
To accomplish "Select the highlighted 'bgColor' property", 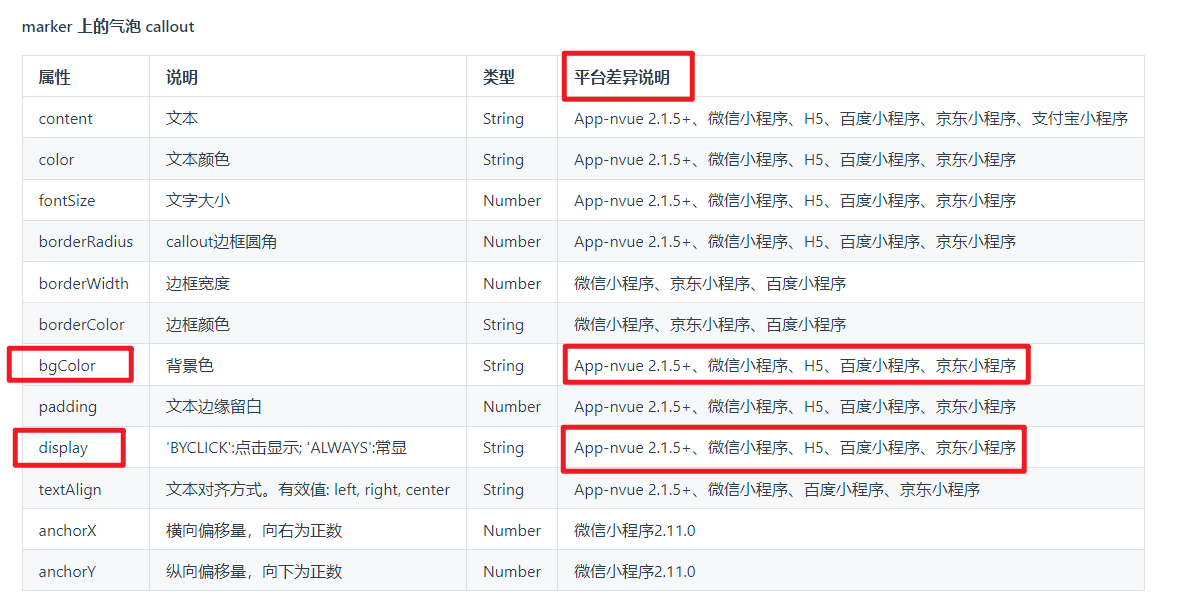I will click(x=67, y=365).
